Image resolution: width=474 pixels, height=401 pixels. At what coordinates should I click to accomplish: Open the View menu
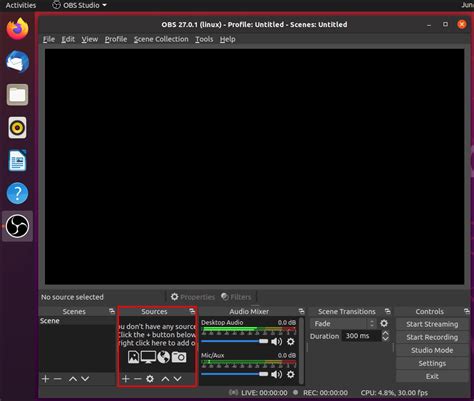[90, 39]
